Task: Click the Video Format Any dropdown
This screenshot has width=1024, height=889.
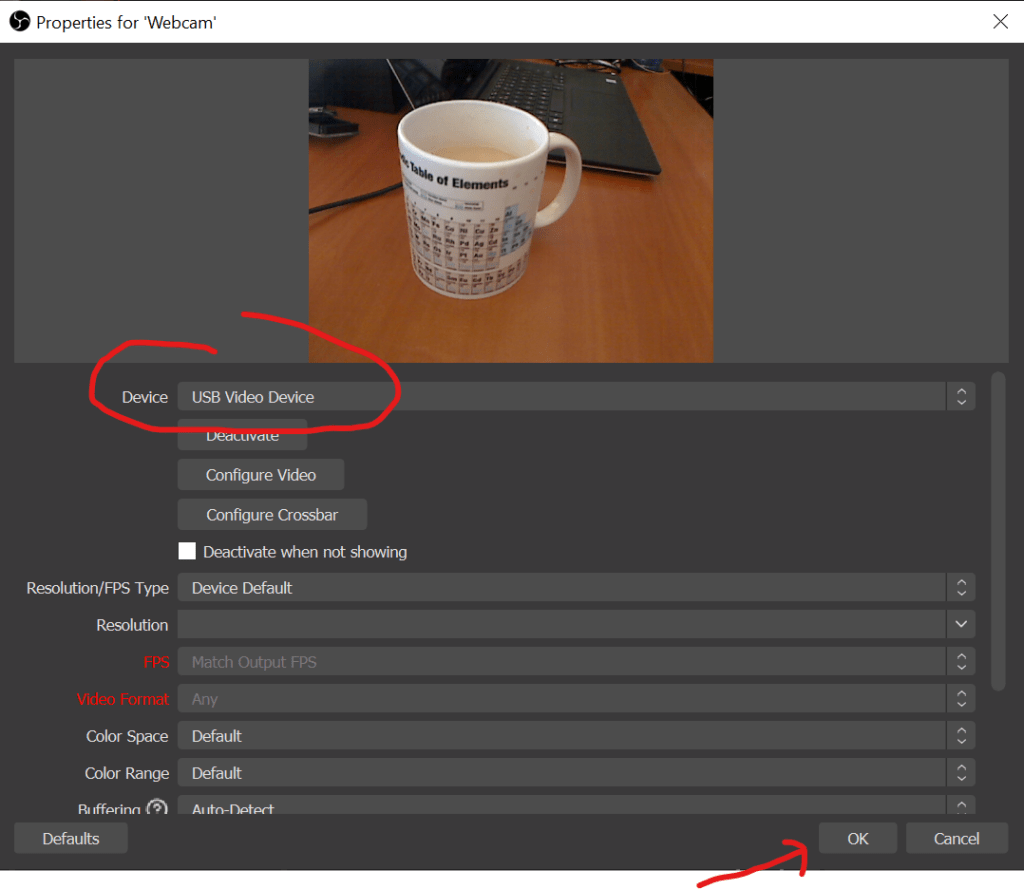Action: [575, 699]
